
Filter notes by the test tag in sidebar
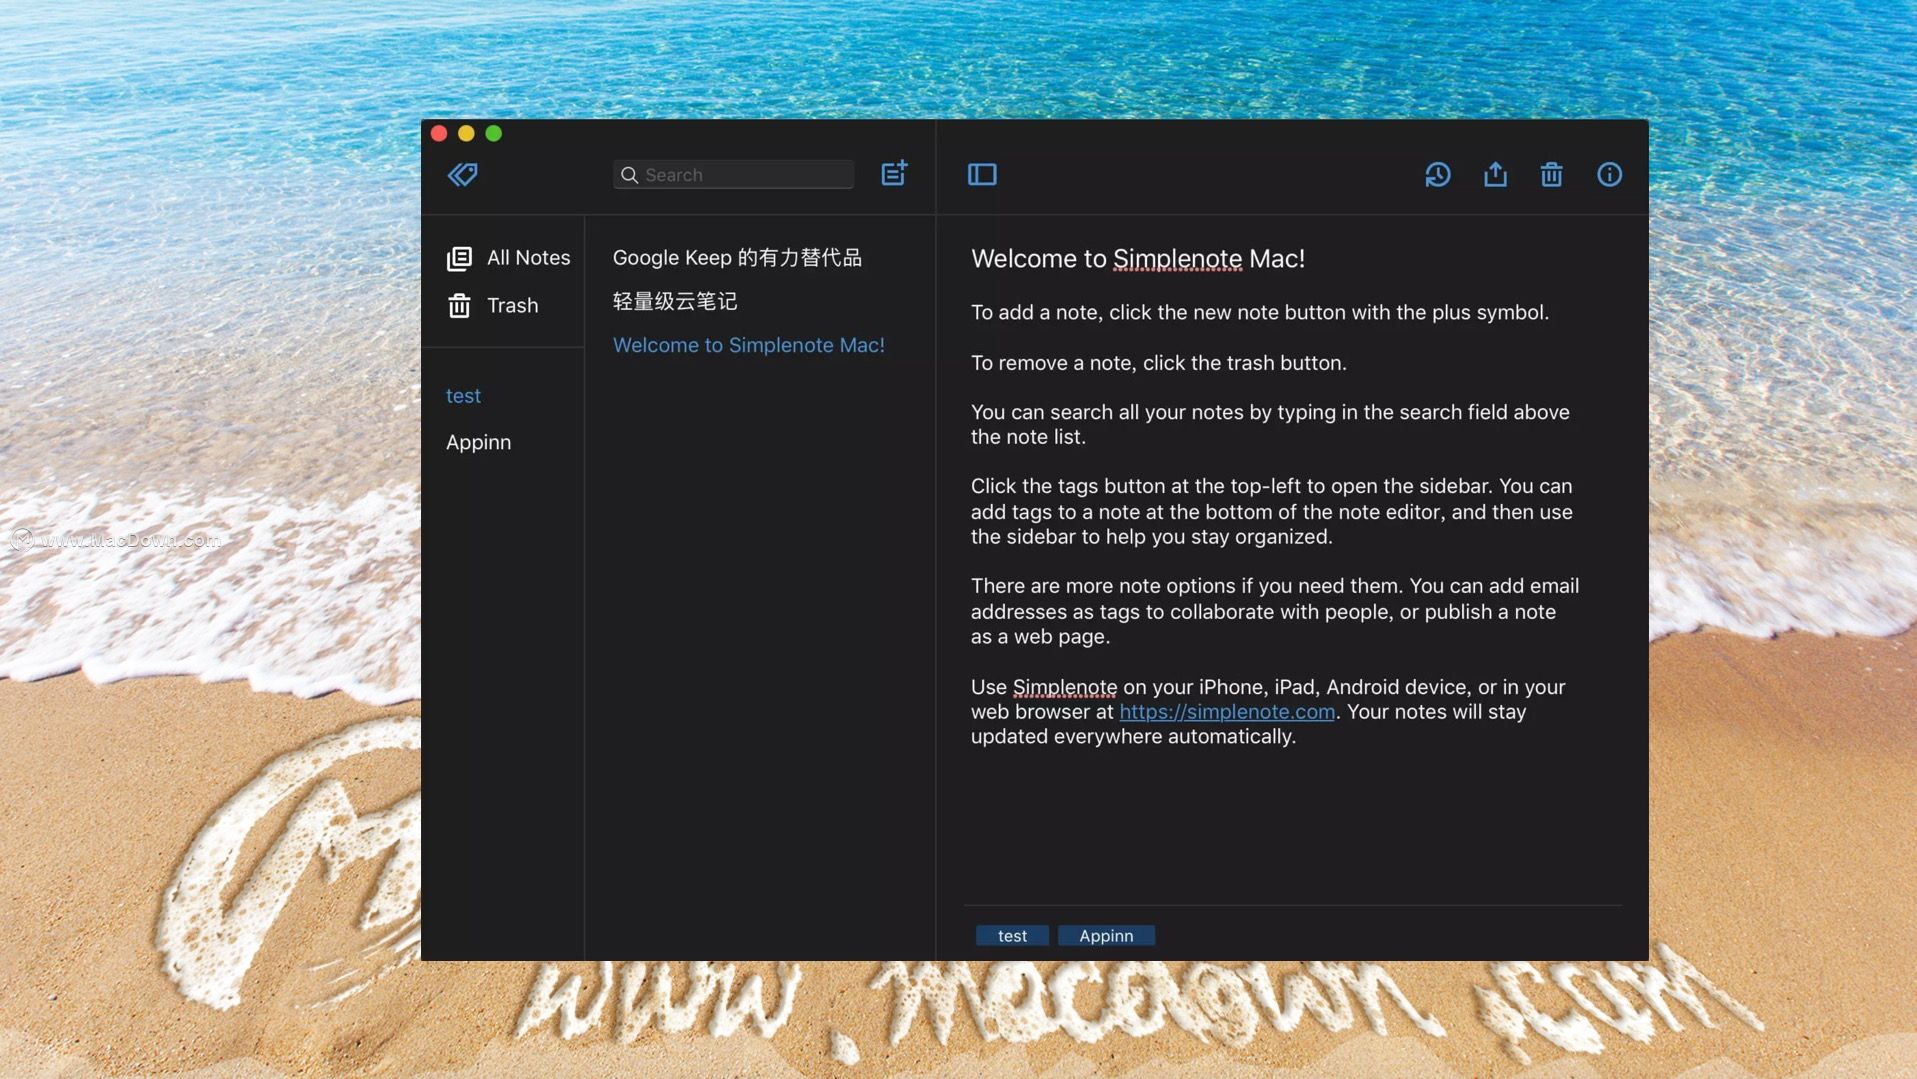(x=463, y=396)
